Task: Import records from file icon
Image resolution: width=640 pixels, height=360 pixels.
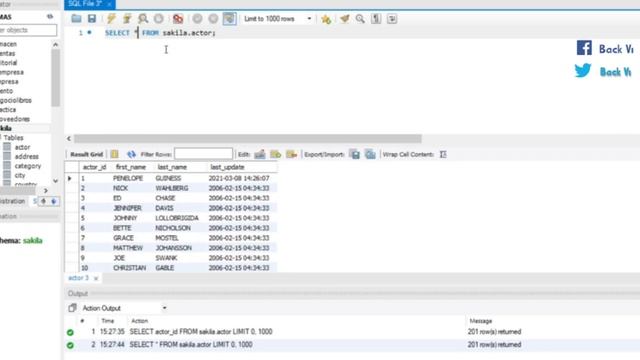Action: 371,154
